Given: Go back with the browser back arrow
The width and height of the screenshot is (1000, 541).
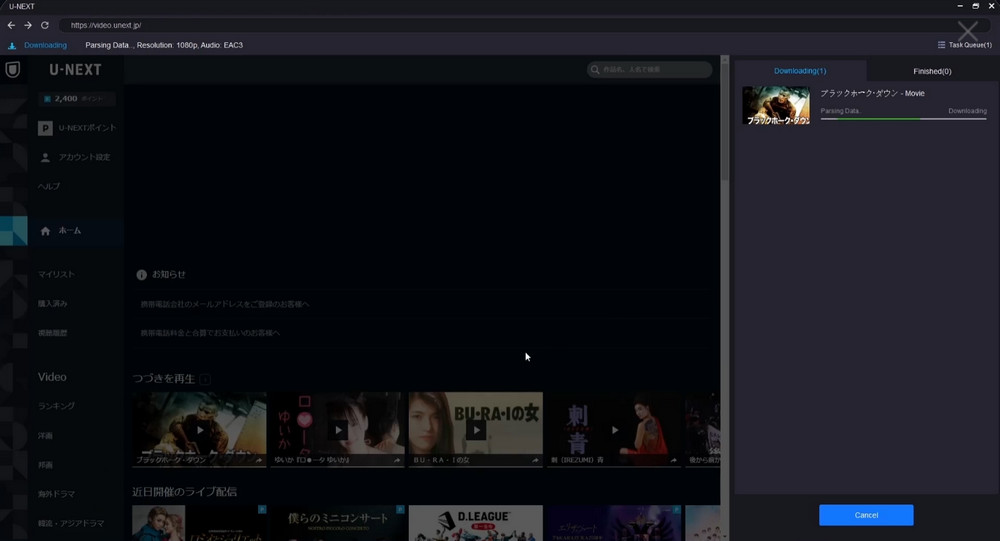Looking at the screenshot, I should tap(11, 25).
